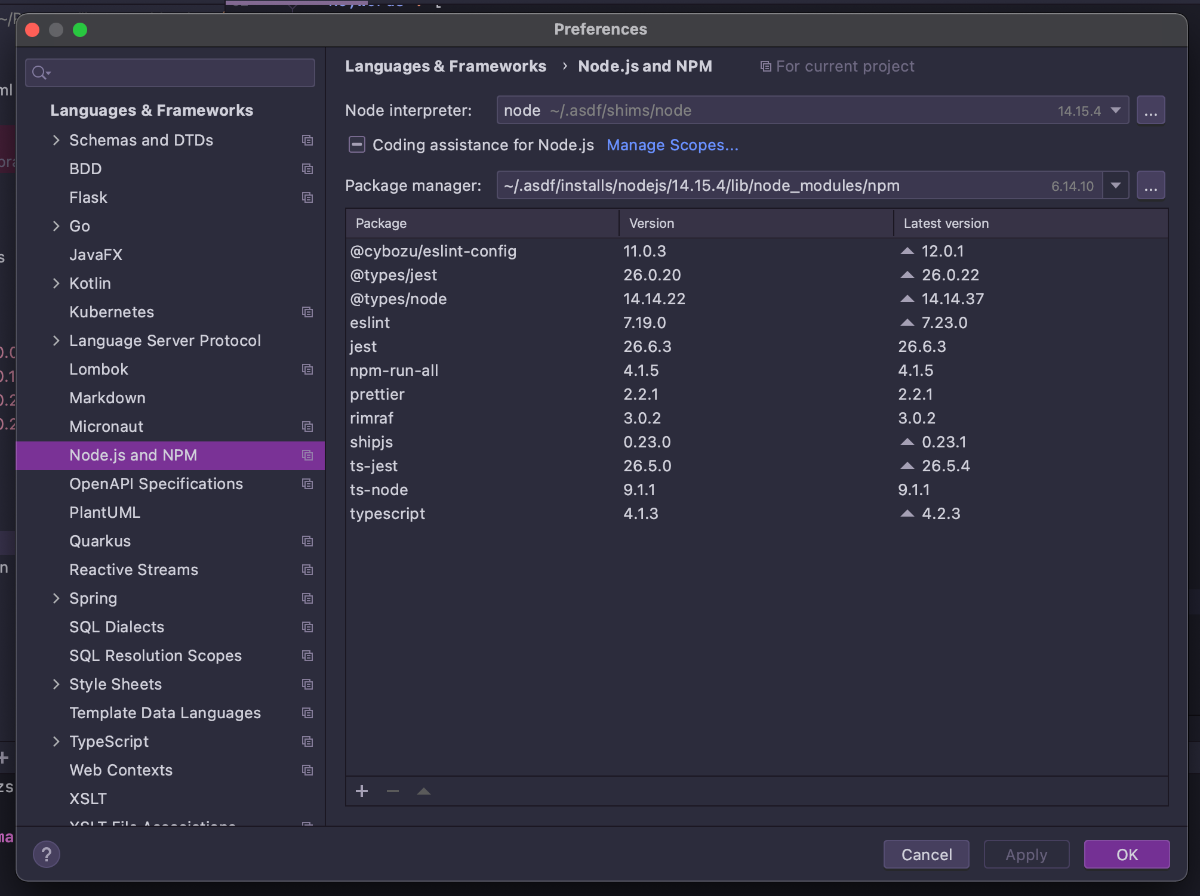Click the Manage Scopes link
Image resolution: width=1200 pixels, height=896 pixels.
click(x=673, y=145)
